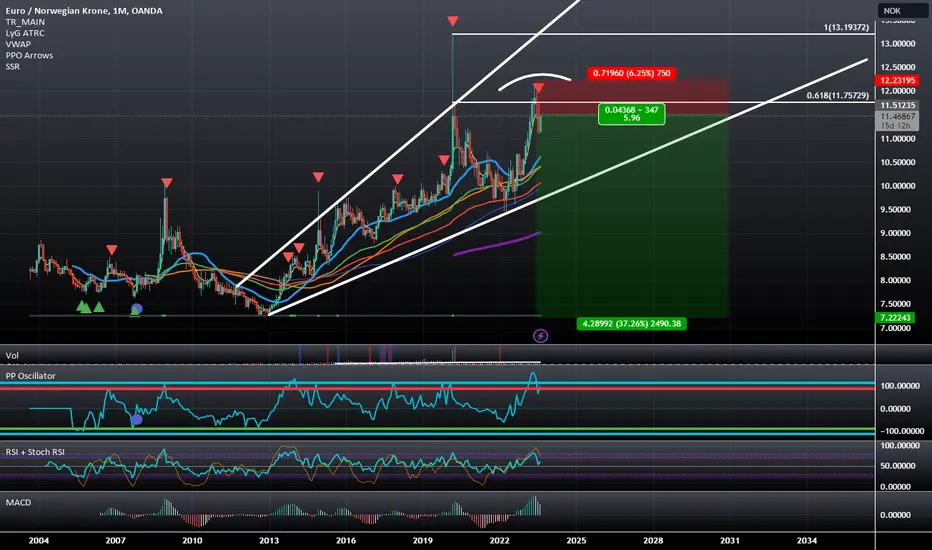
Task: Select the PP Oscillator pane label
Action: pos(30,376)
